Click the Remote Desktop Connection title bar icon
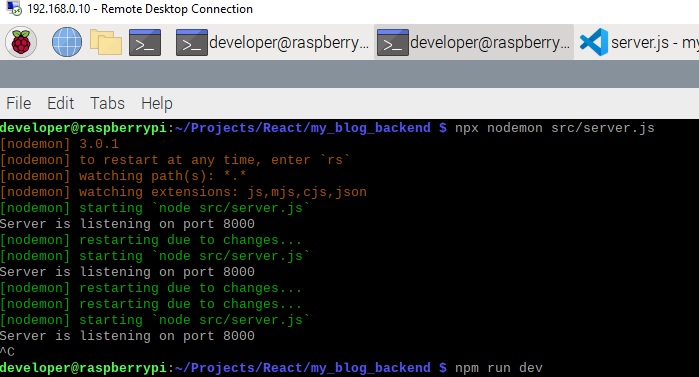This screenshot has width=699, height=377. click(x=14, y=8)
